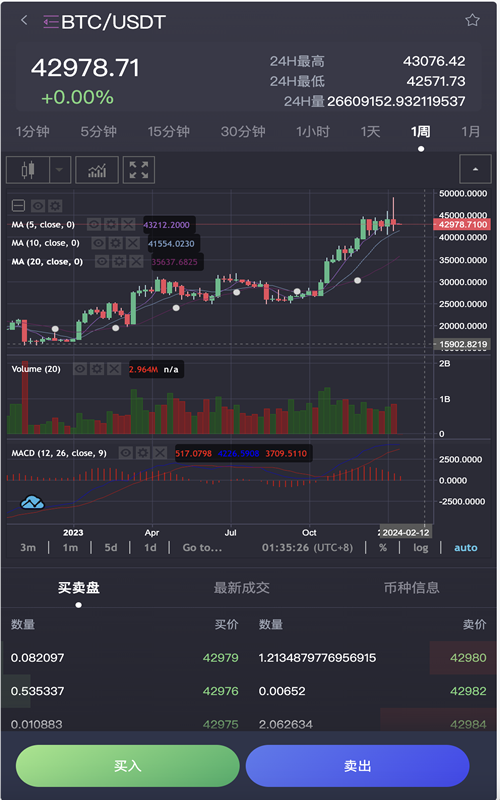Expand the chart style dropdown arrow
Screen dimensions: 500x800
tap(60, 169)
